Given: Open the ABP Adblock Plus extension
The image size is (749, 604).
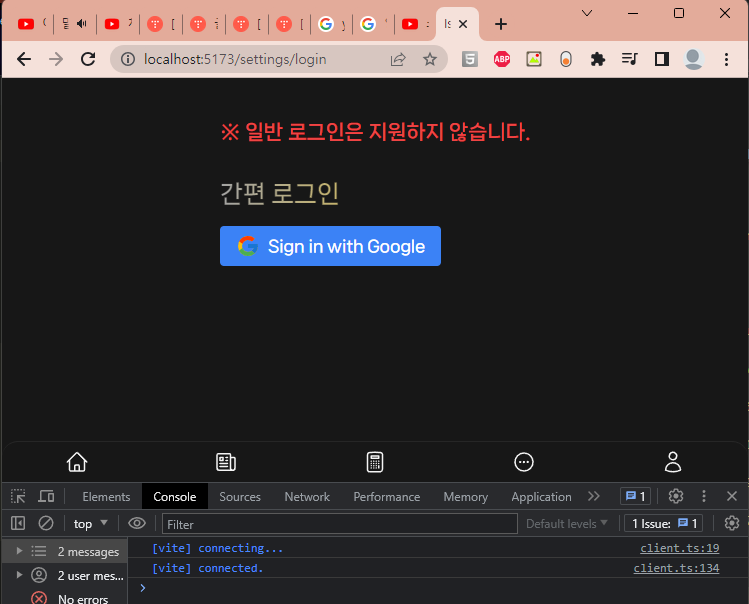Looking at the screenshot, I should [502, 59].
